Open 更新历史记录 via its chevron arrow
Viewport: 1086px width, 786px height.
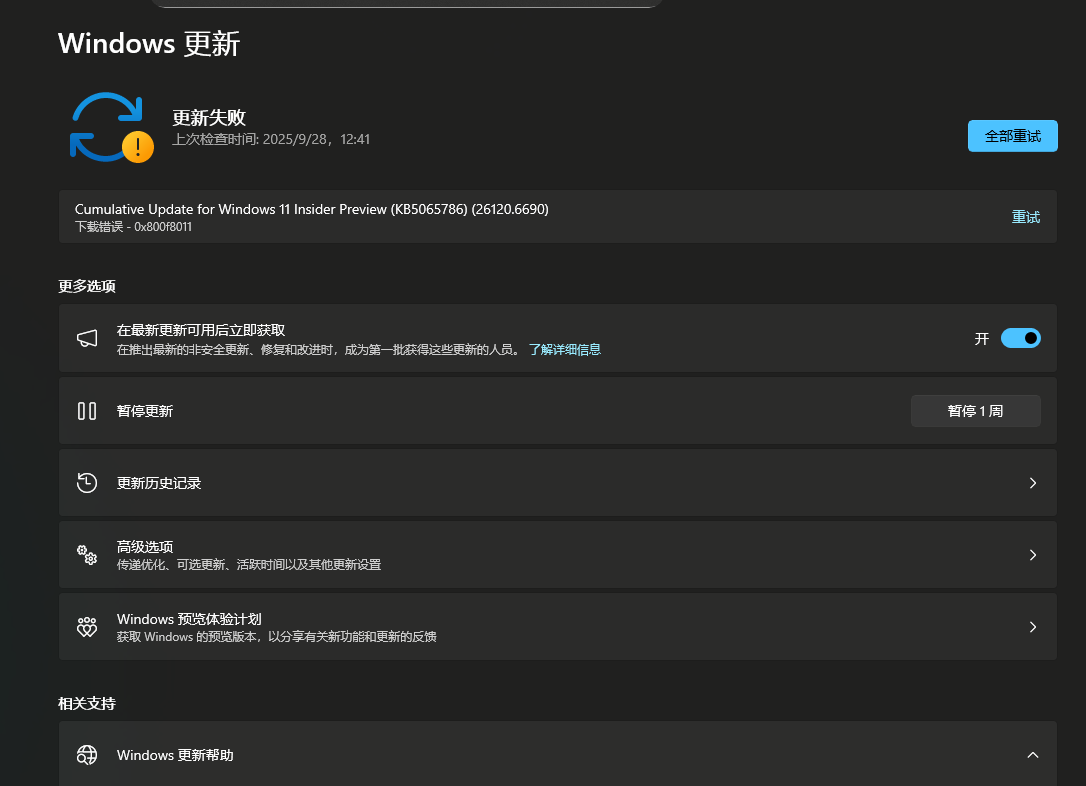coord(1033,483)
